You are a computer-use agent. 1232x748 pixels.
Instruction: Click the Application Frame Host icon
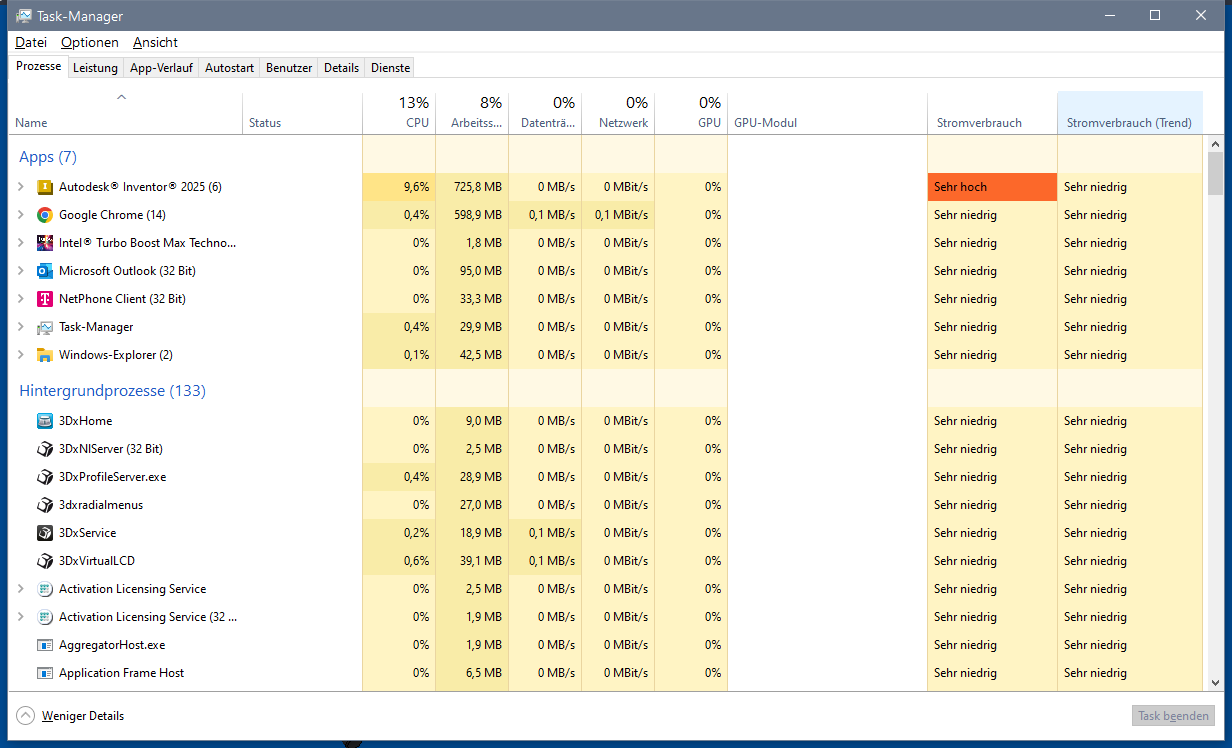click(44, 673)
